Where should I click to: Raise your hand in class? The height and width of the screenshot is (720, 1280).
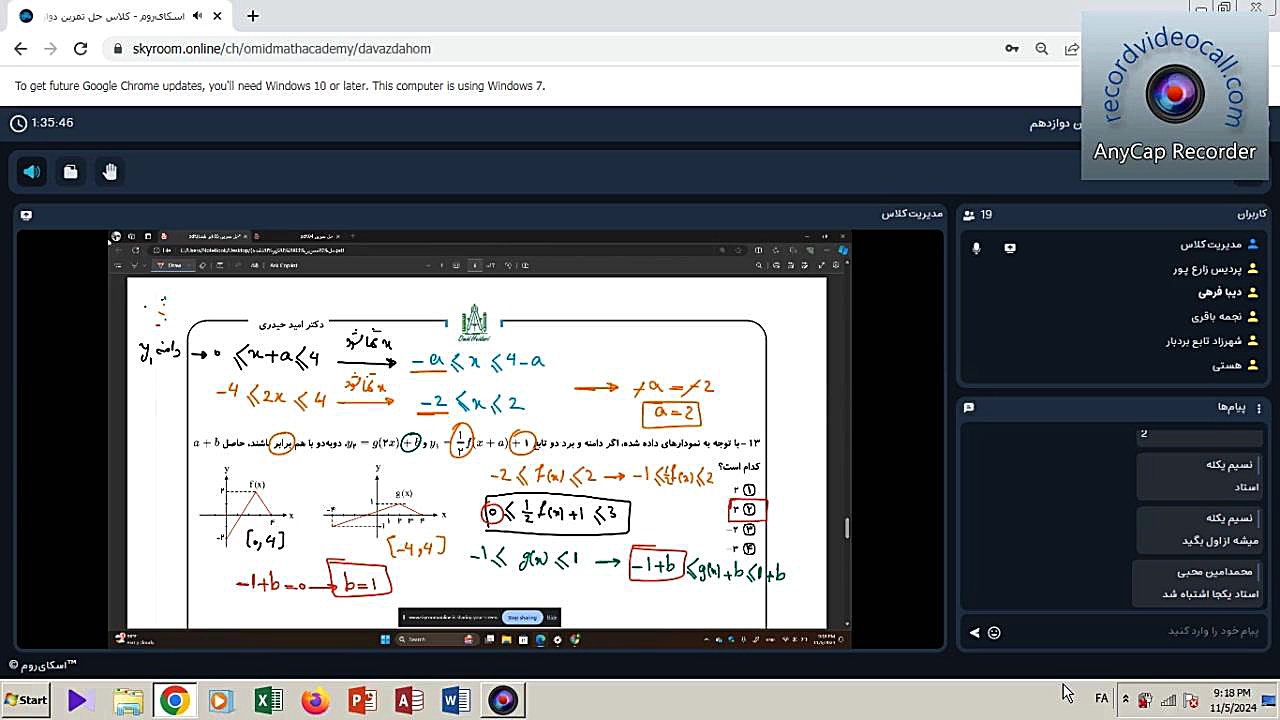click(109, 172)
